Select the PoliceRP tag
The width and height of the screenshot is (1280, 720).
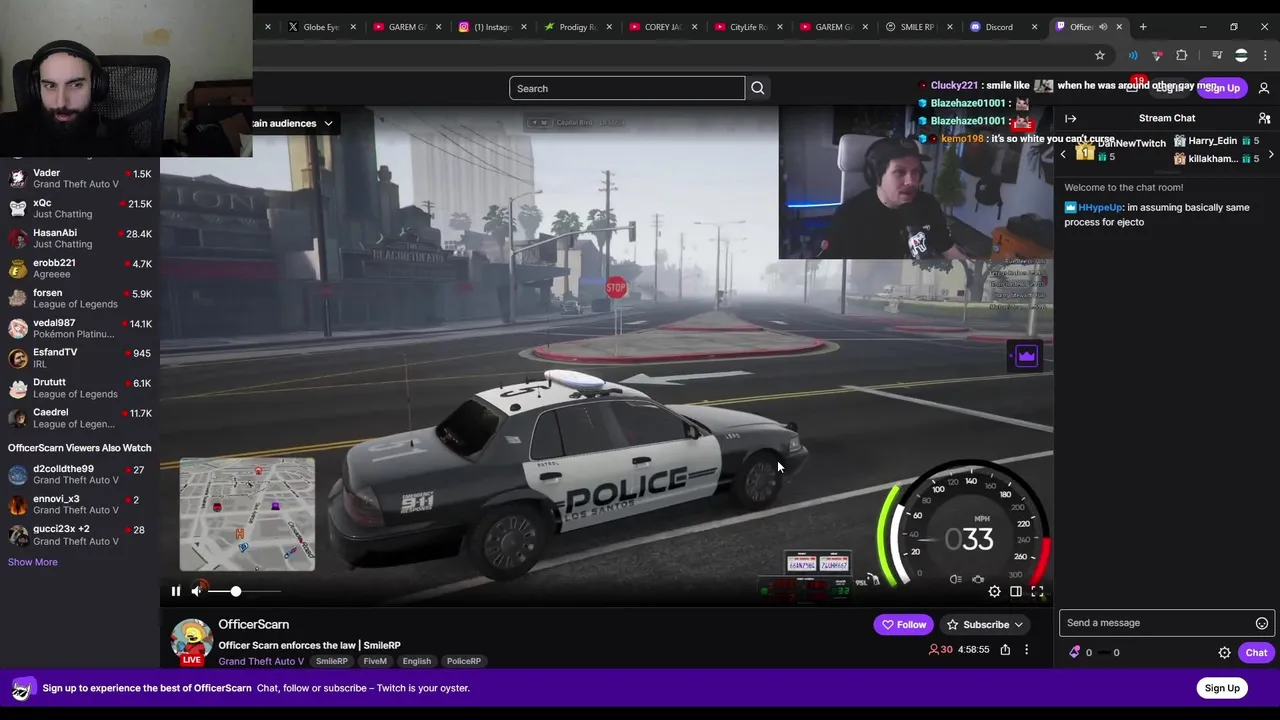pos(463,661)
